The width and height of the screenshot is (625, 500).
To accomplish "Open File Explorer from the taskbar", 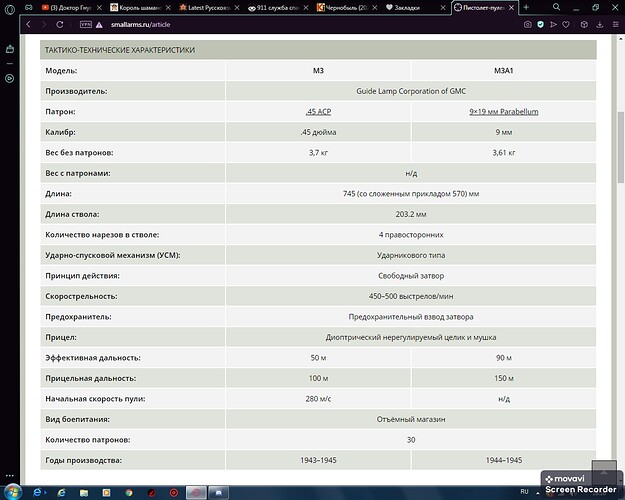I will coord(84,493).
